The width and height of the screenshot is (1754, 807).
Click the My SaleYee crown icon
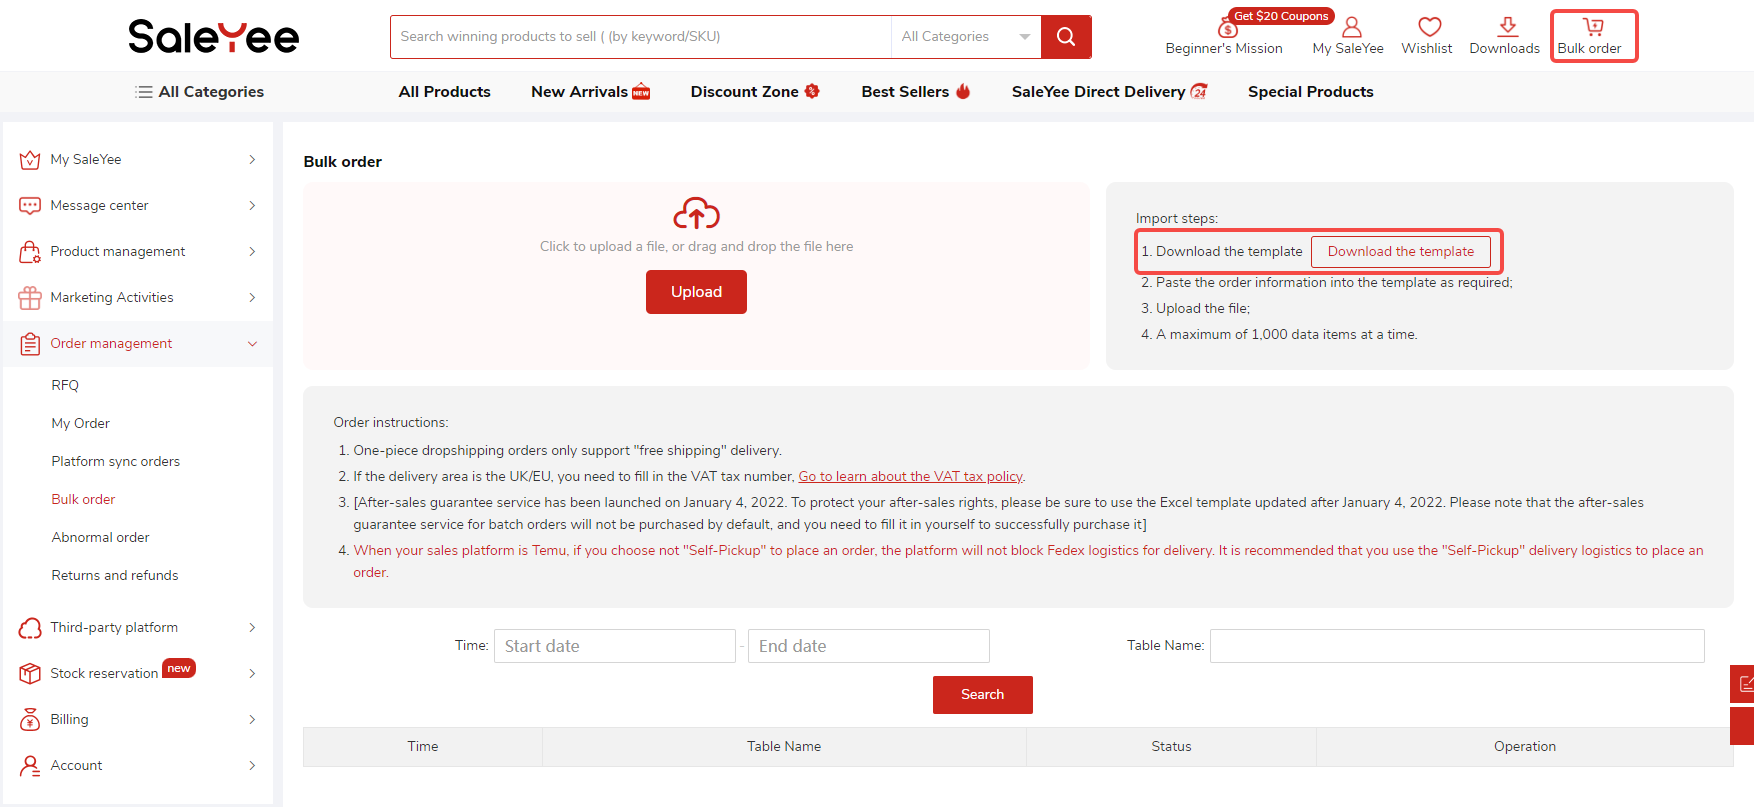[x=30, y=160]
